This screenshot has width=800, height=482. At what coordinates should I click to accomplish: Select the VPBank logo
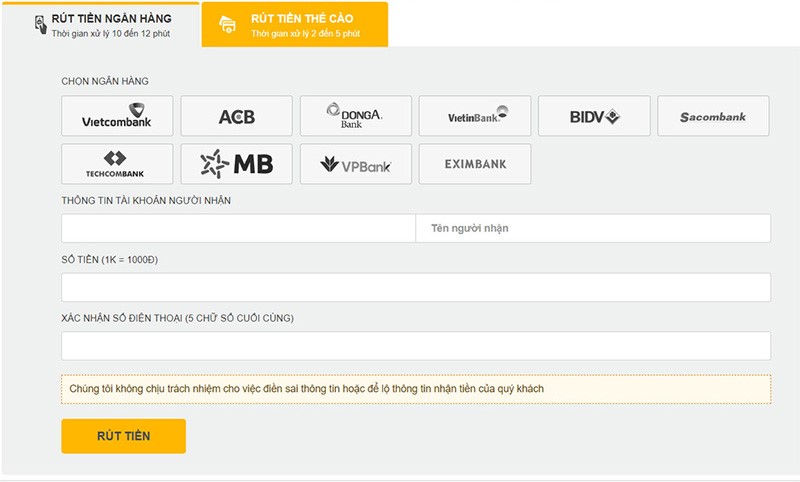click(355, 164)
